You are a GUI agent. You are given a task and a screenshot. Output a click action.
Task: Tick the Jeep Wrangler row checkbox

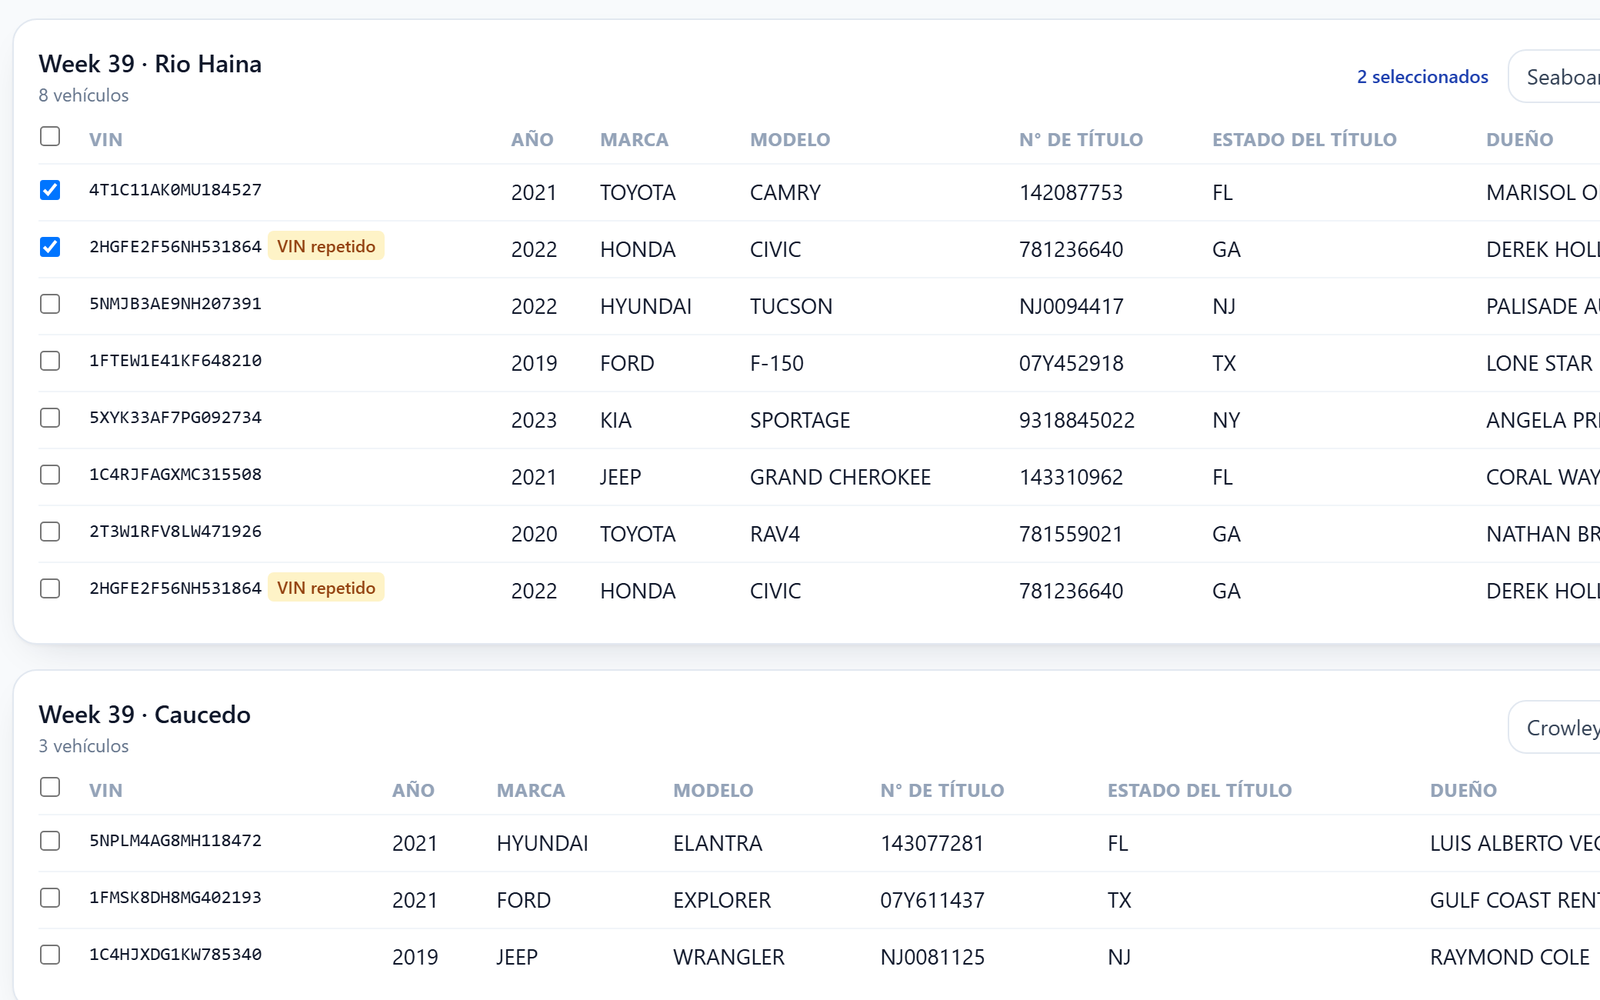point(50,955)
